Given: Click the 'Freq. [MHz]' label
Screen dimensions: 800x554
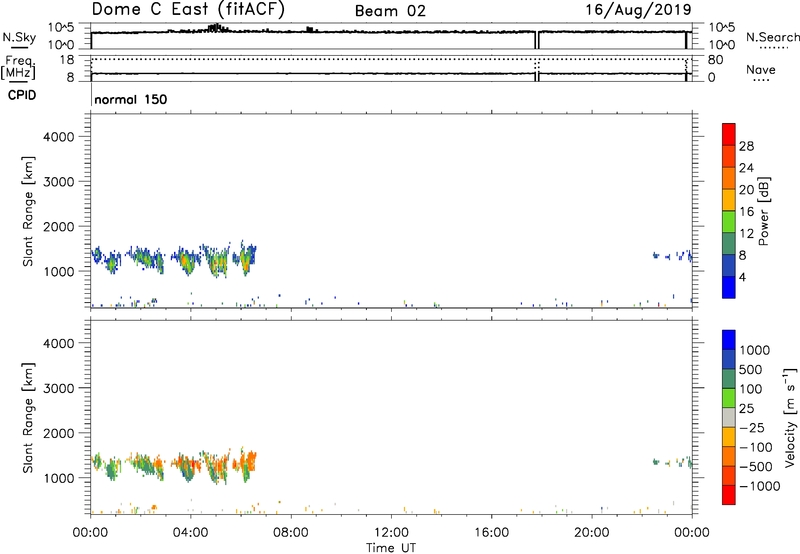Looking at the screenshot, I should tap(19, 67).
